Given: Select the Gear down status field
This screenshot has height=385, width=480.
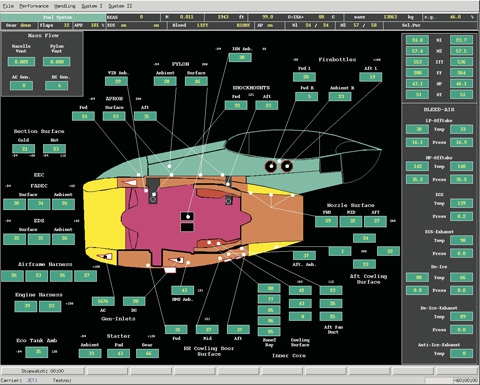Looking at the screenshot, I should coord(19,25).
